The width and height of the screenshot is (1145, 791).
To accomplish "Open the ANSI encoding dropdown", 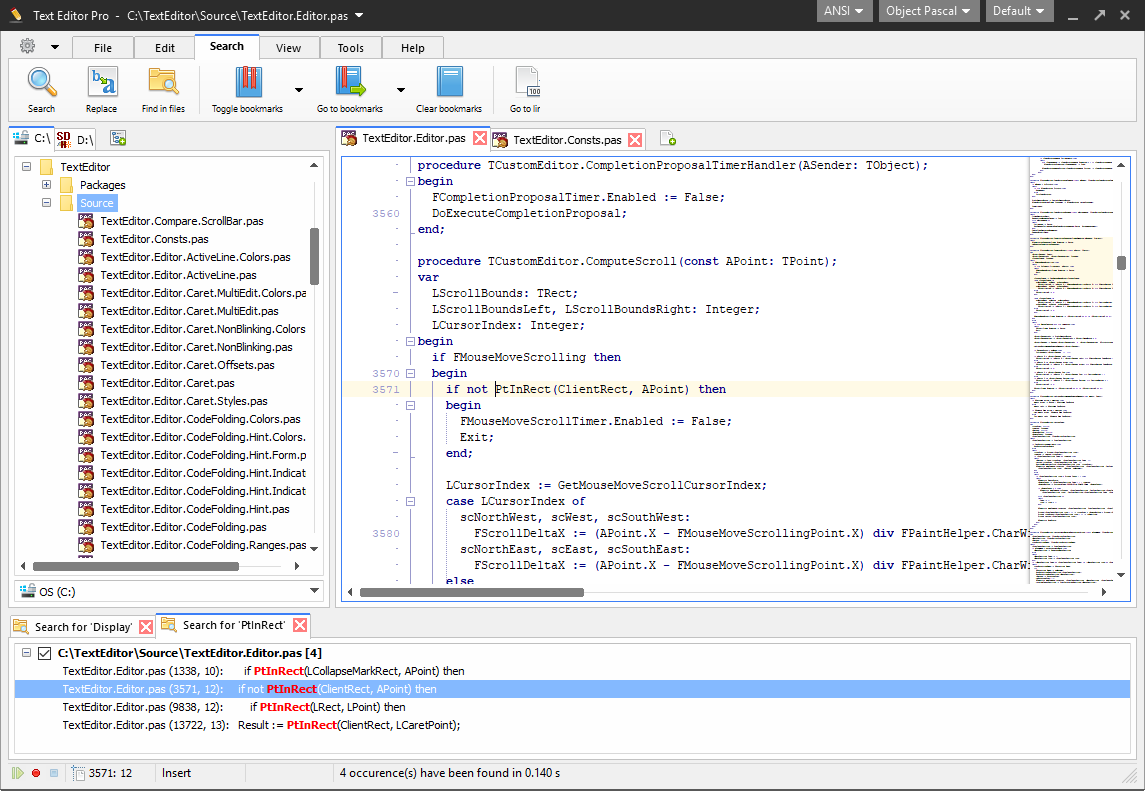I will (844, 11).
